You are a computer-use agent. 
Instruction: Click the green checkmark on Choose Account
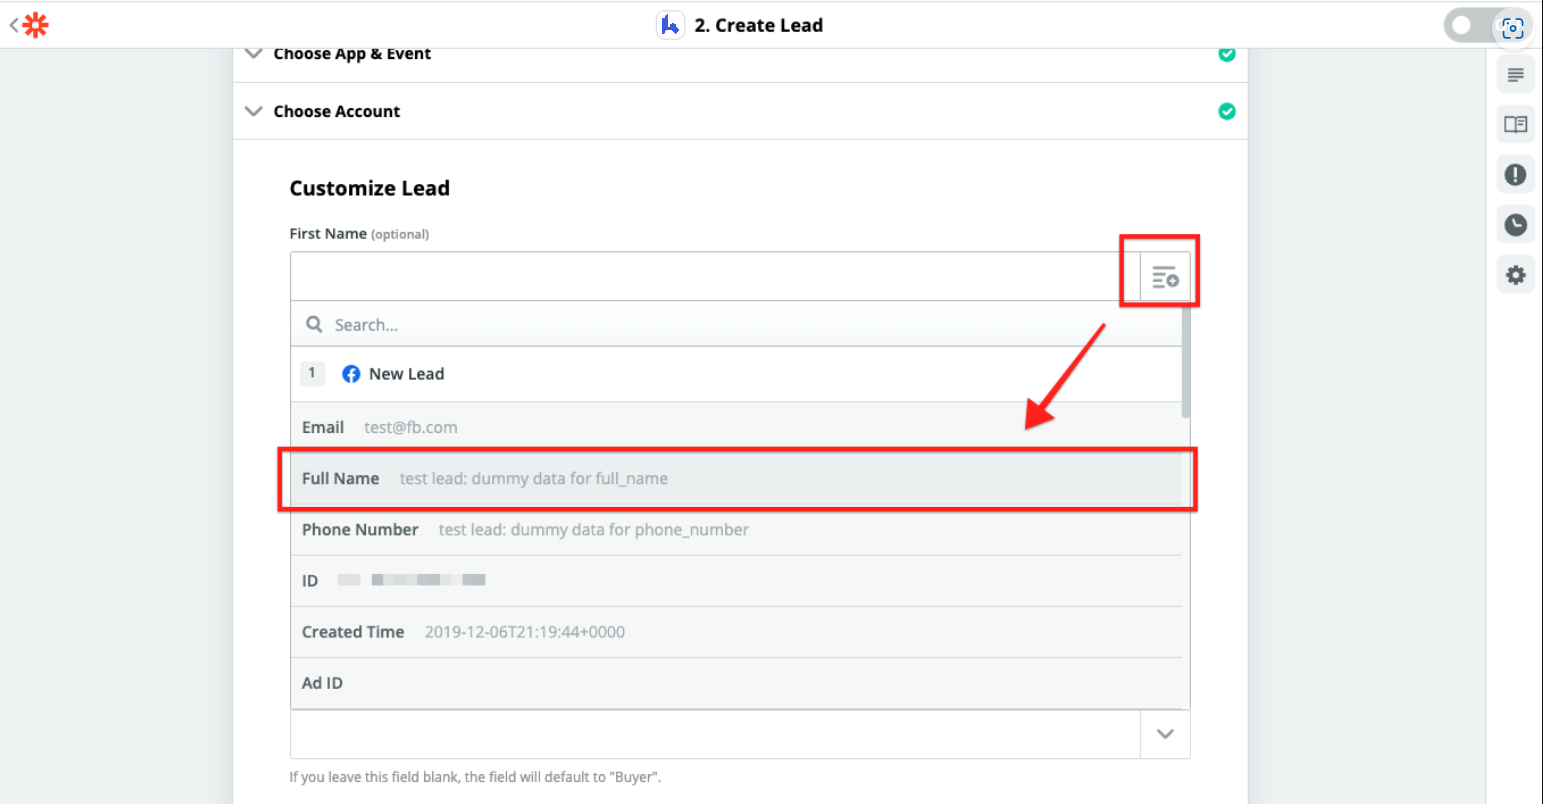[x=1227, y=111]
